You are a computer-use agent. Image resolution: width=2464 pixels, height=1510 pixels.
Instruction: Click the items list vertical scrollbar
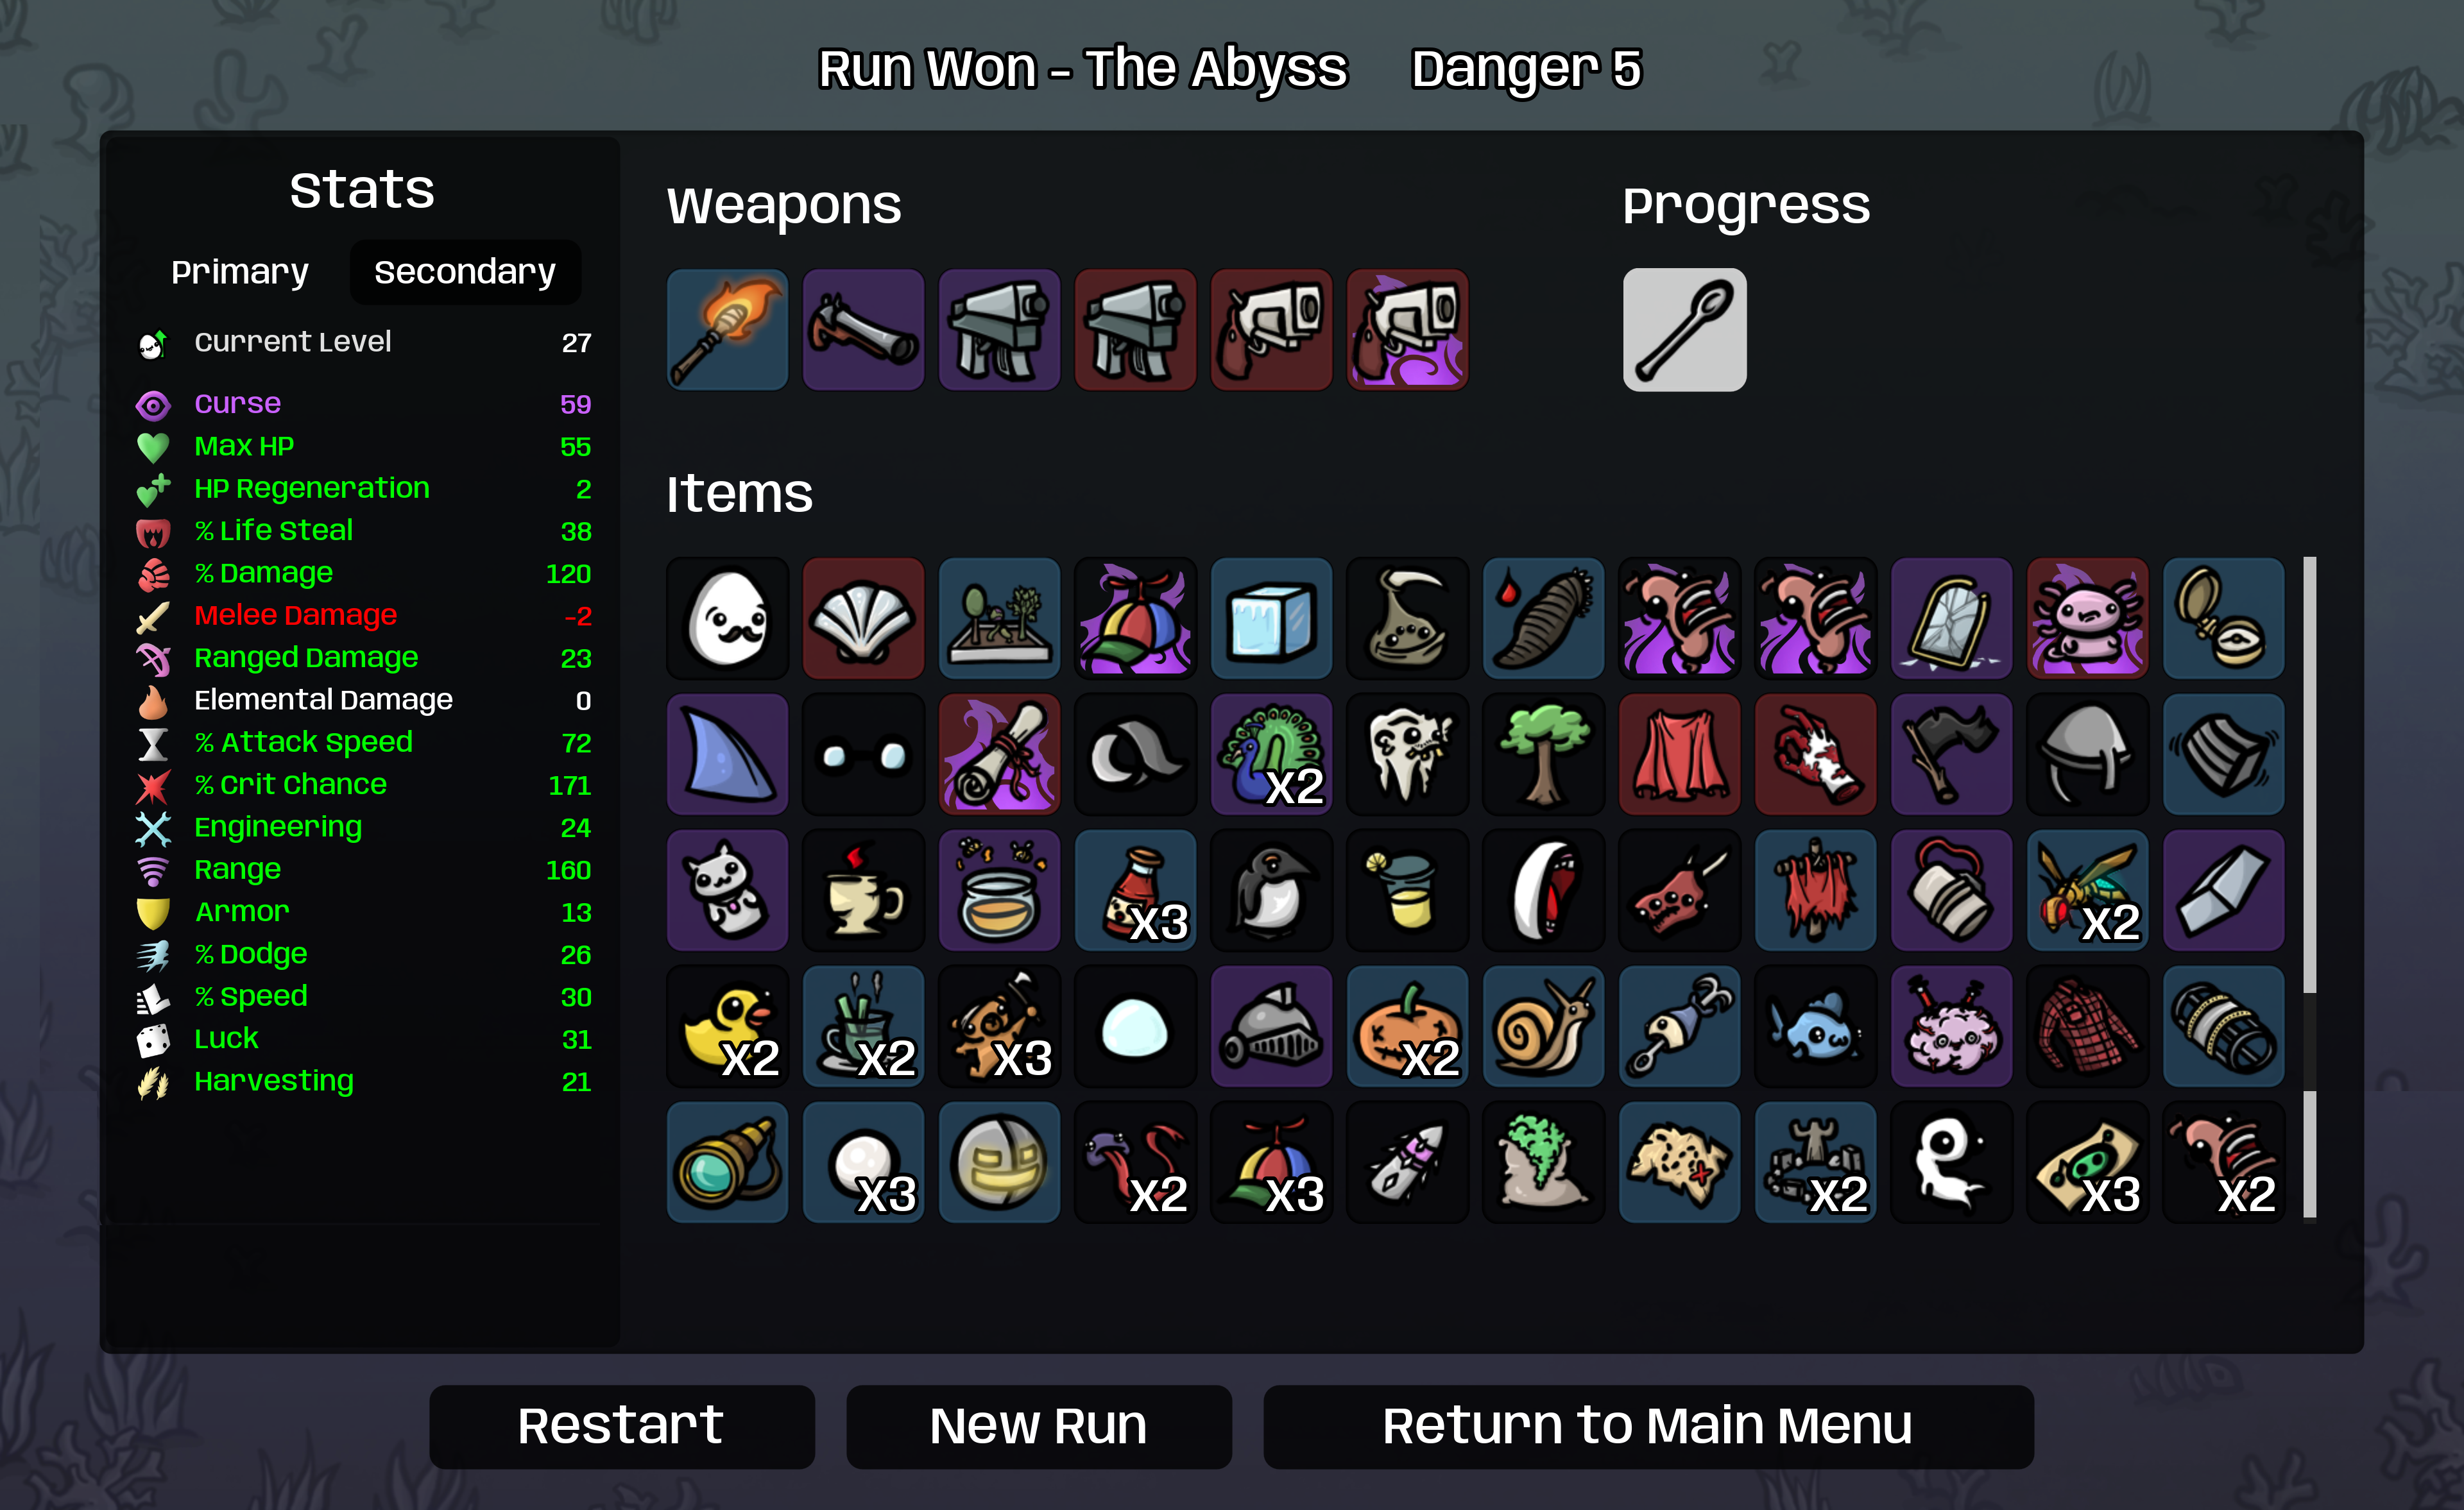2309,888
